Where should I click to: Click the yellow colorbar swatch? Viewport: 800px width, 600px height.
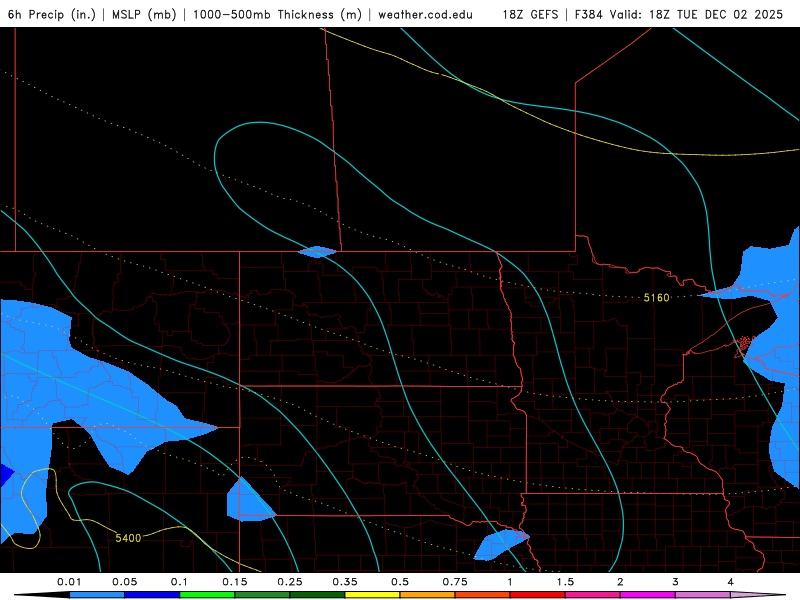372,595
